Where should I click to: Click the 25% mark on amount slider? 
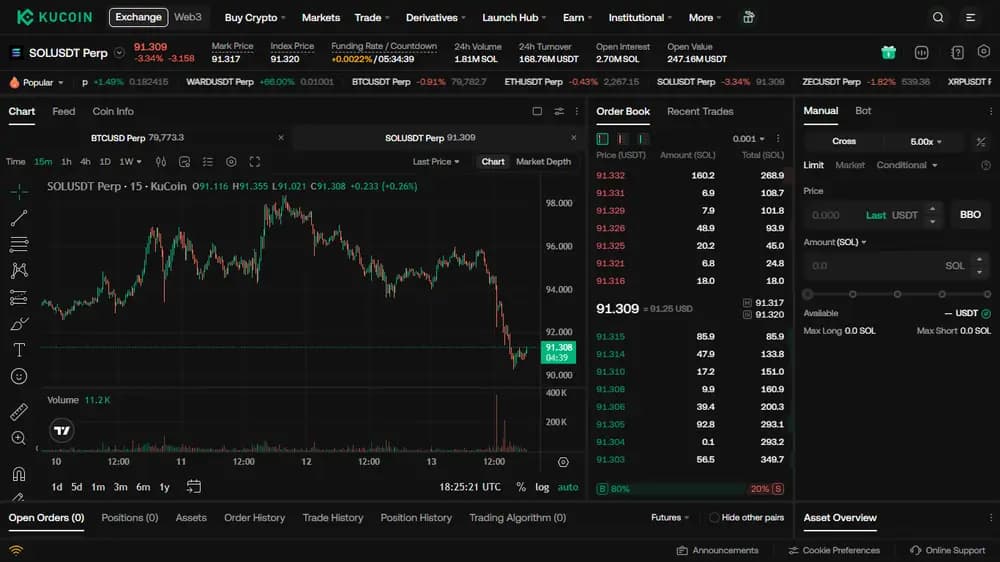[x=852, y=295]
